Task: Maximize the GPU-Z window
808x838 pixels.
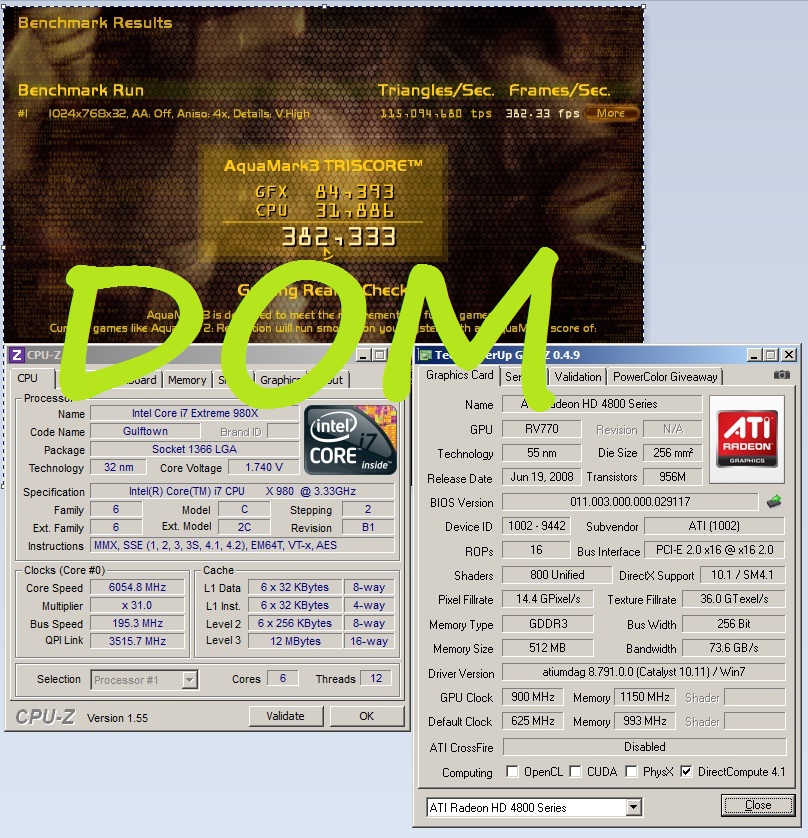Action: 770,355
